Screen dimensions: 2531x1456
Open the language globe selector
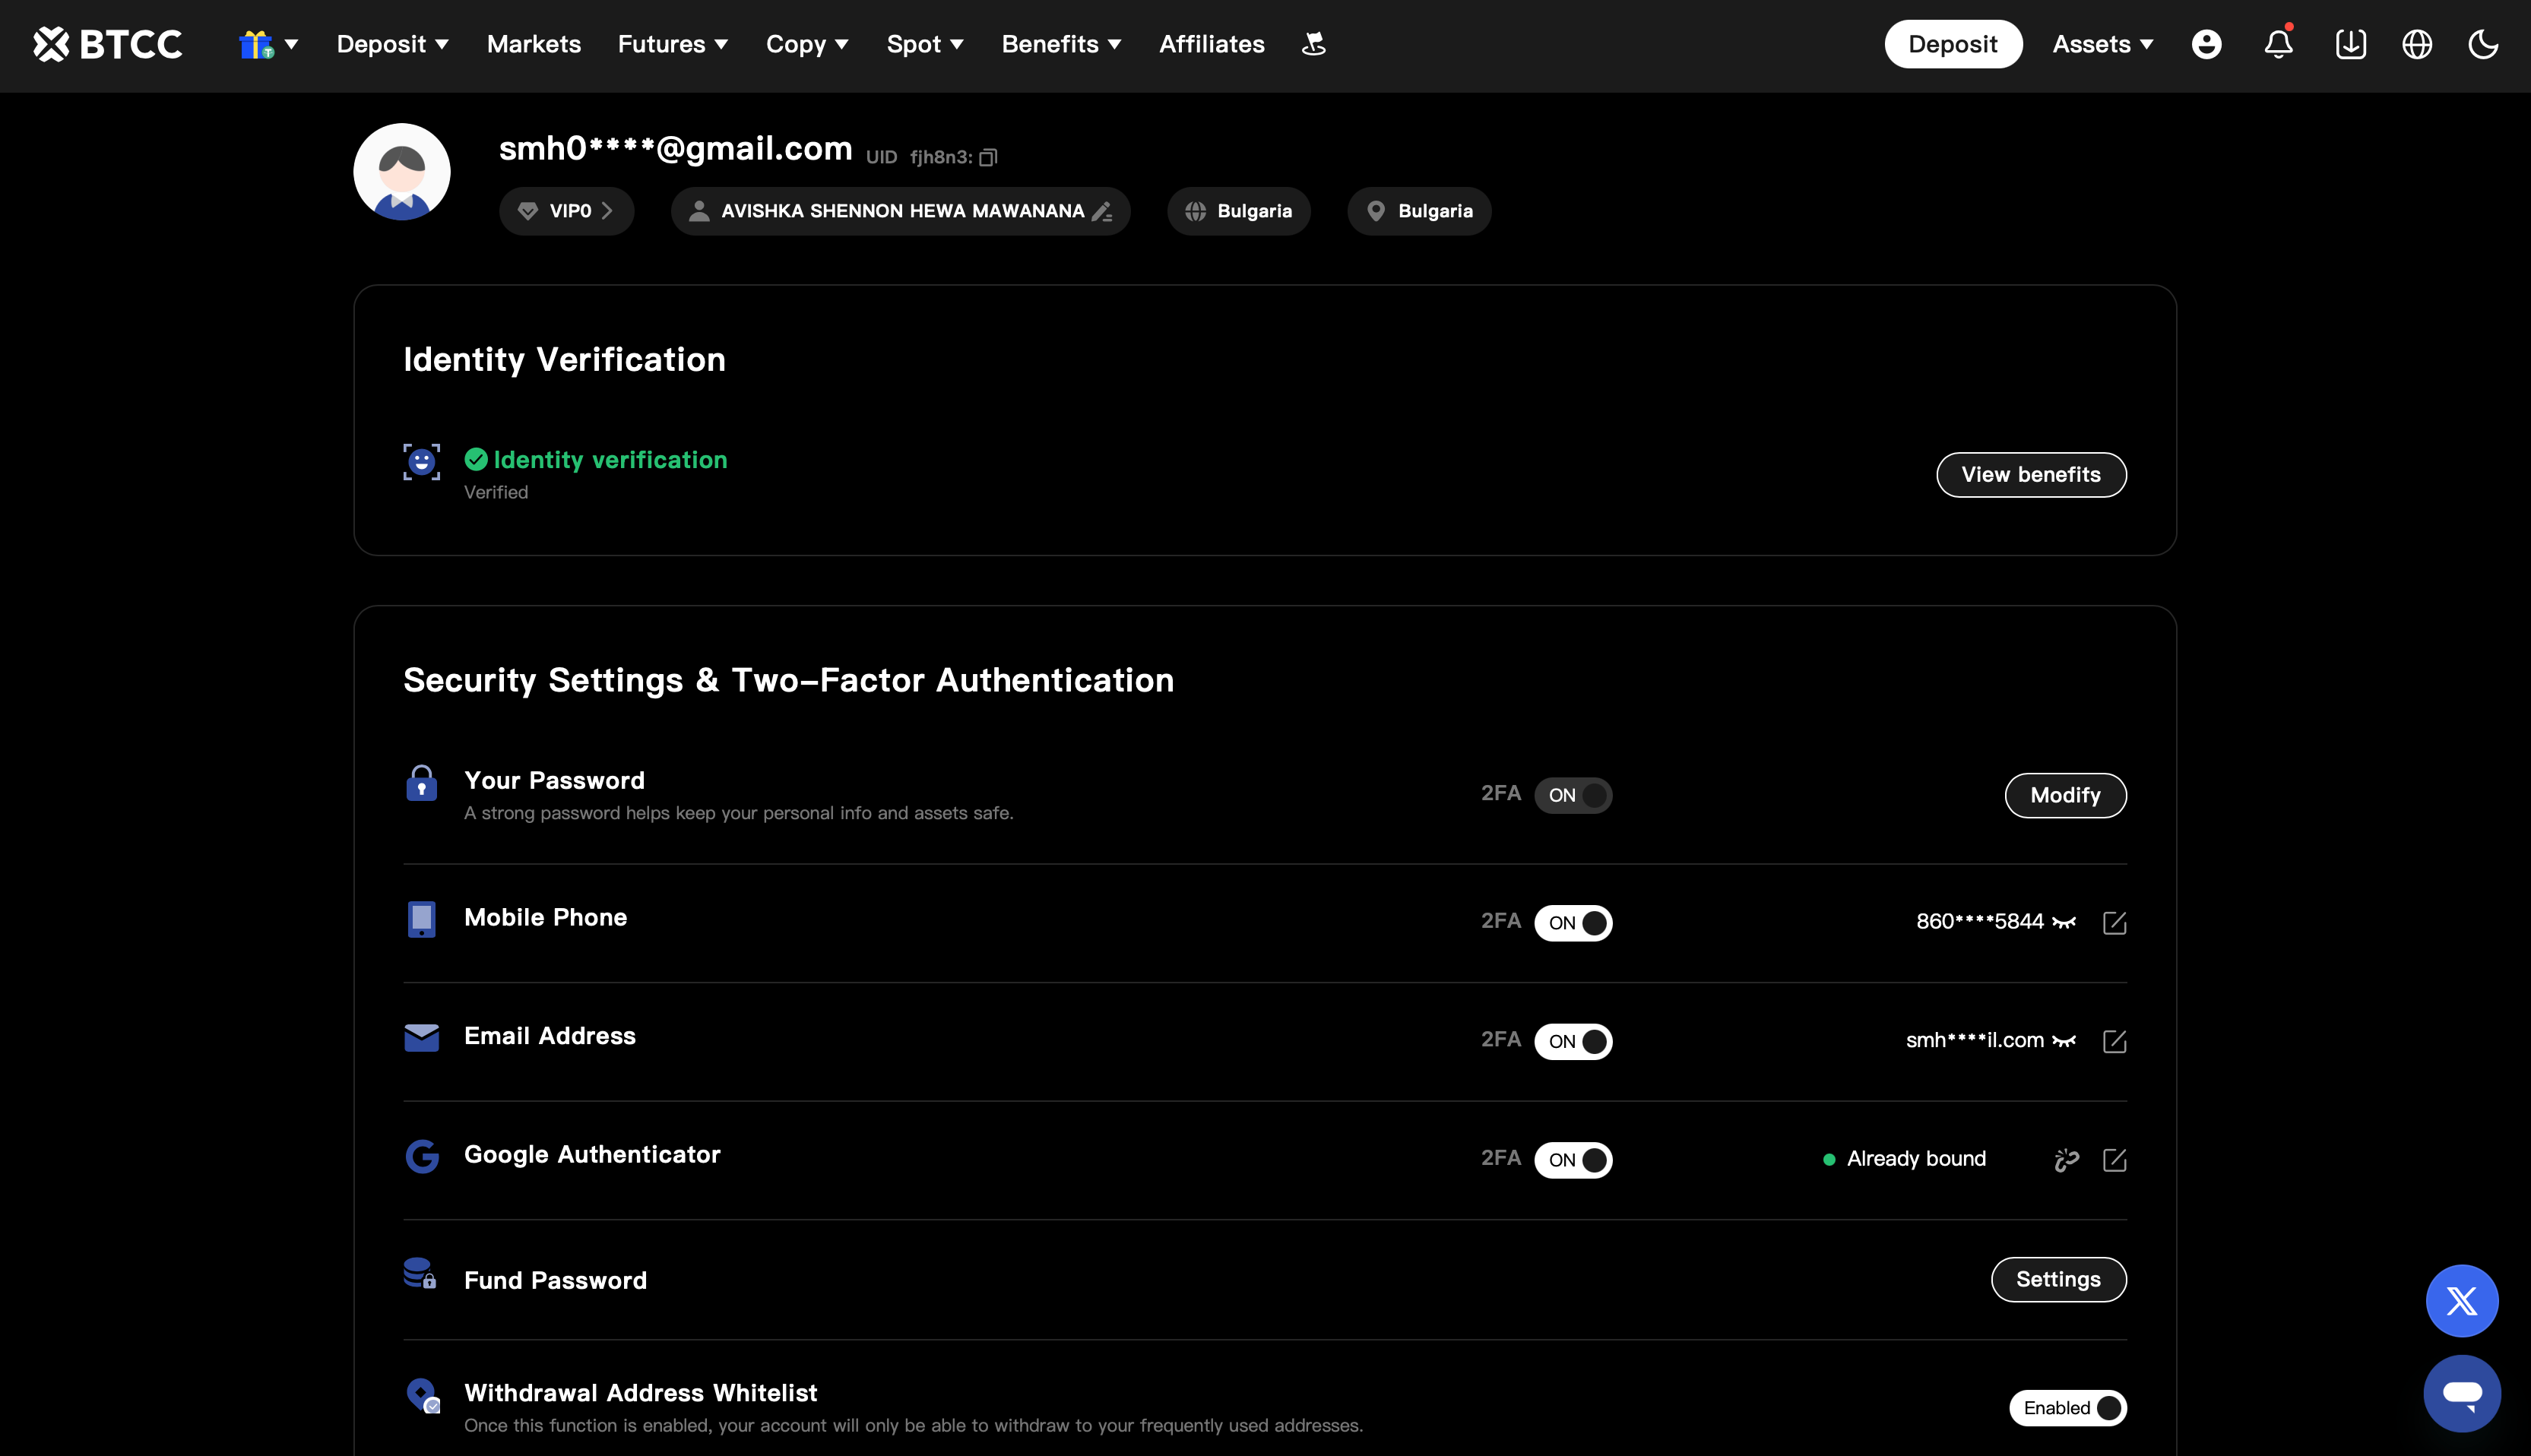(2417, 44)
